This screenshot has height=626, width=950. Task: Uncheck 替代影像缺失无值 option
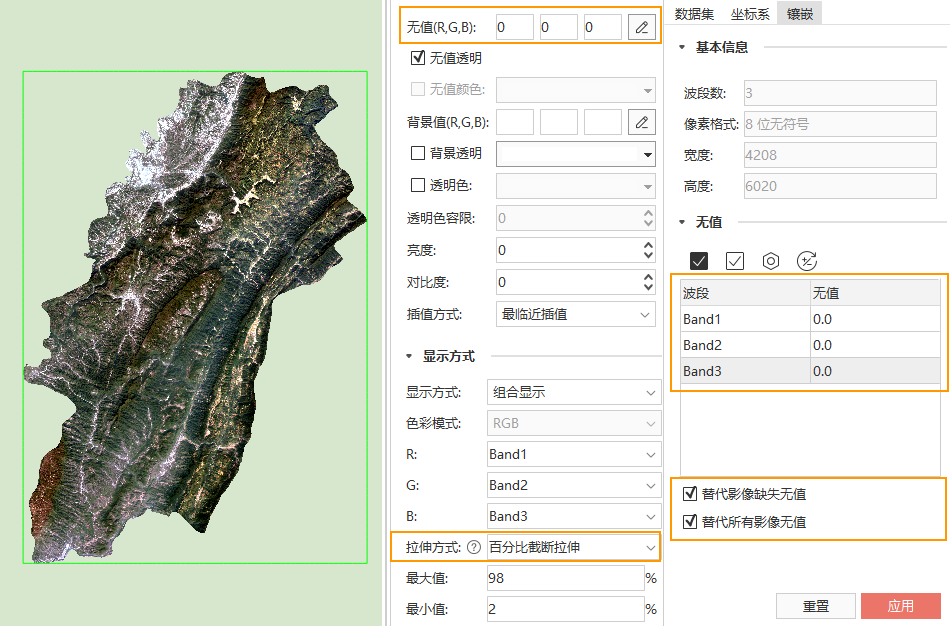pos(689,494)
